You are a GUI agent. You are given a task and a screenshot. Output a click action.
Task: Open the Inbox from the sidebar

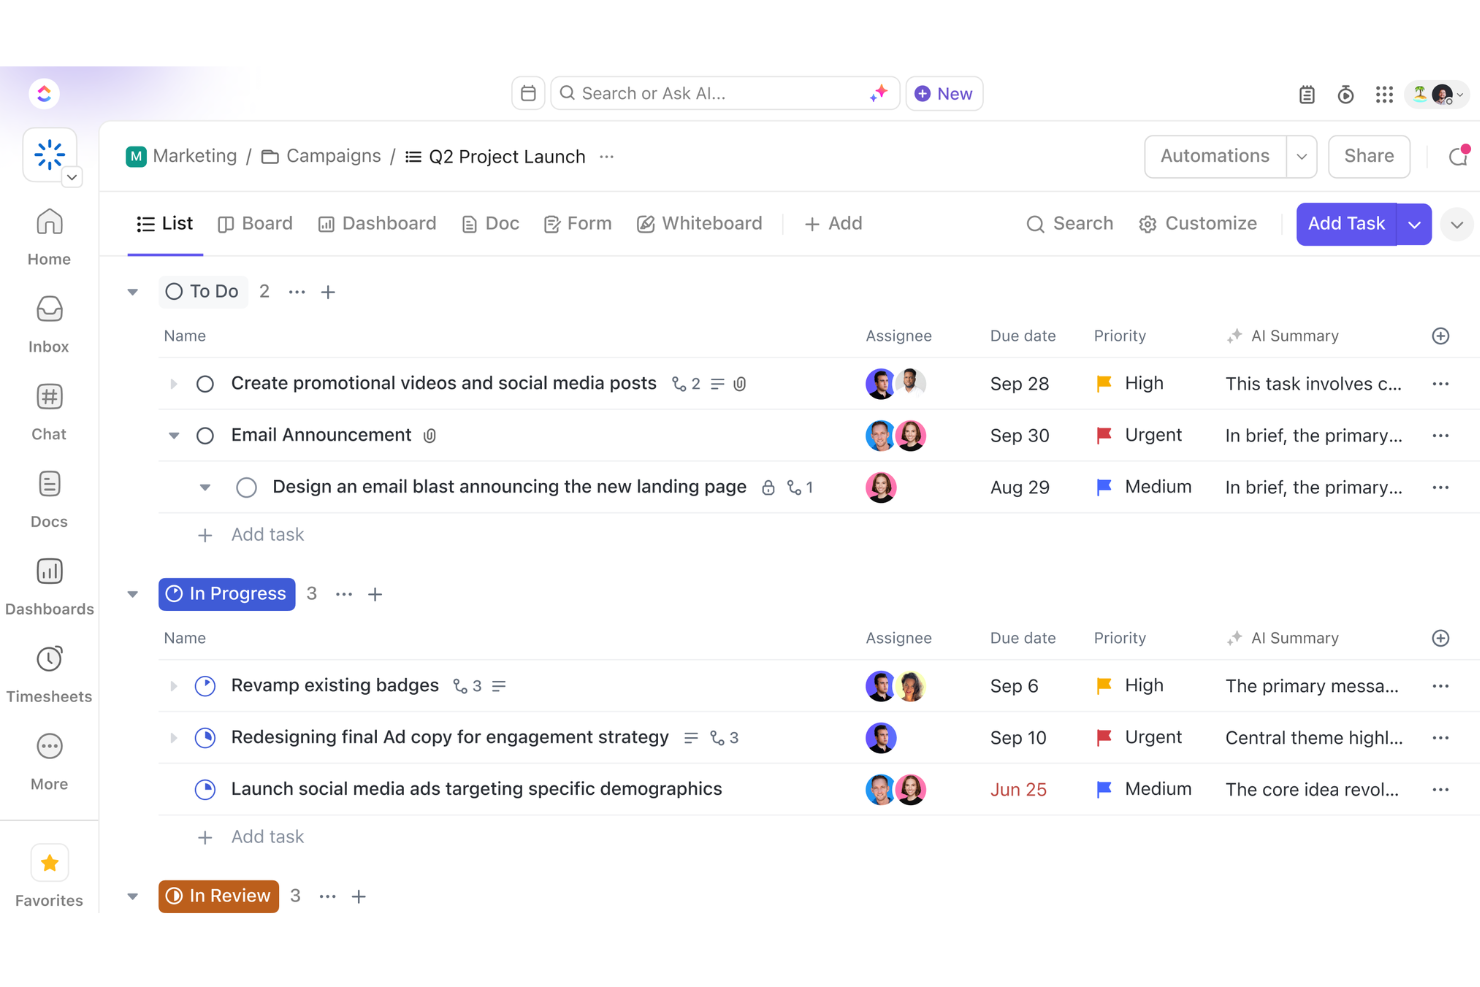(x=48, y=322)
